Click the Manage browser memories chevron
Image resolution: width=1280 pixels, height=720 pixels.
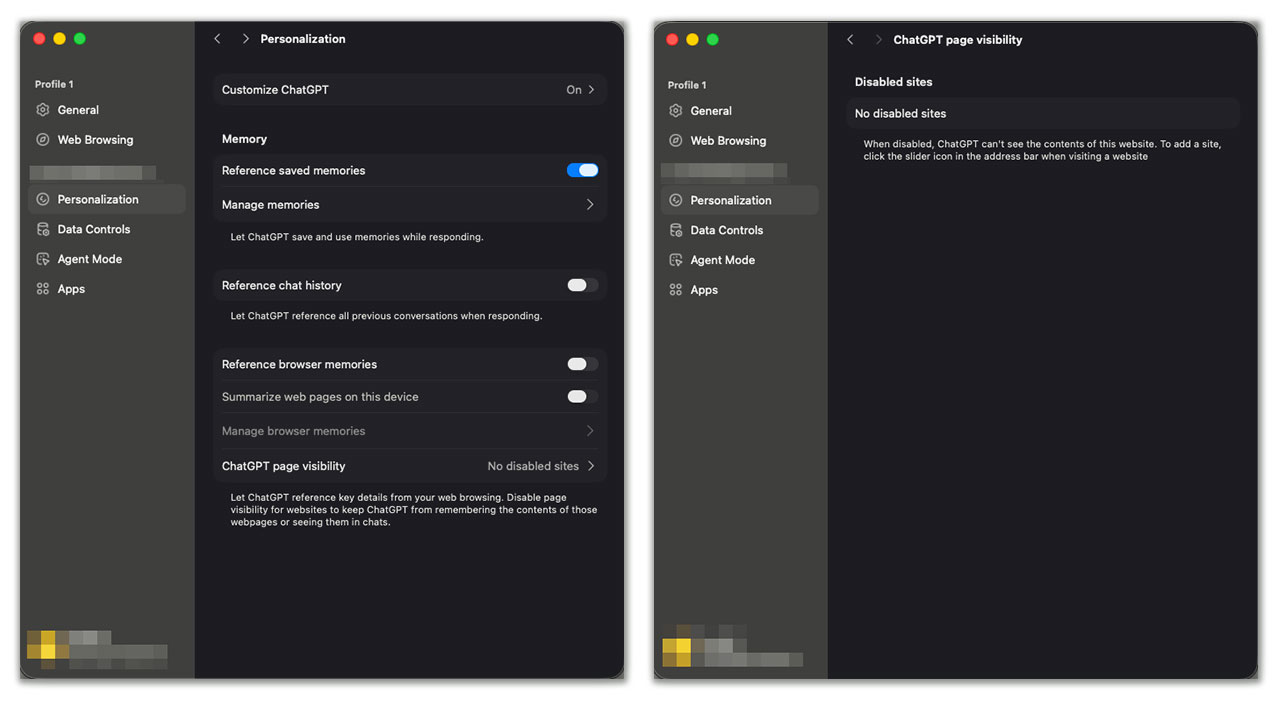(590, 431)
